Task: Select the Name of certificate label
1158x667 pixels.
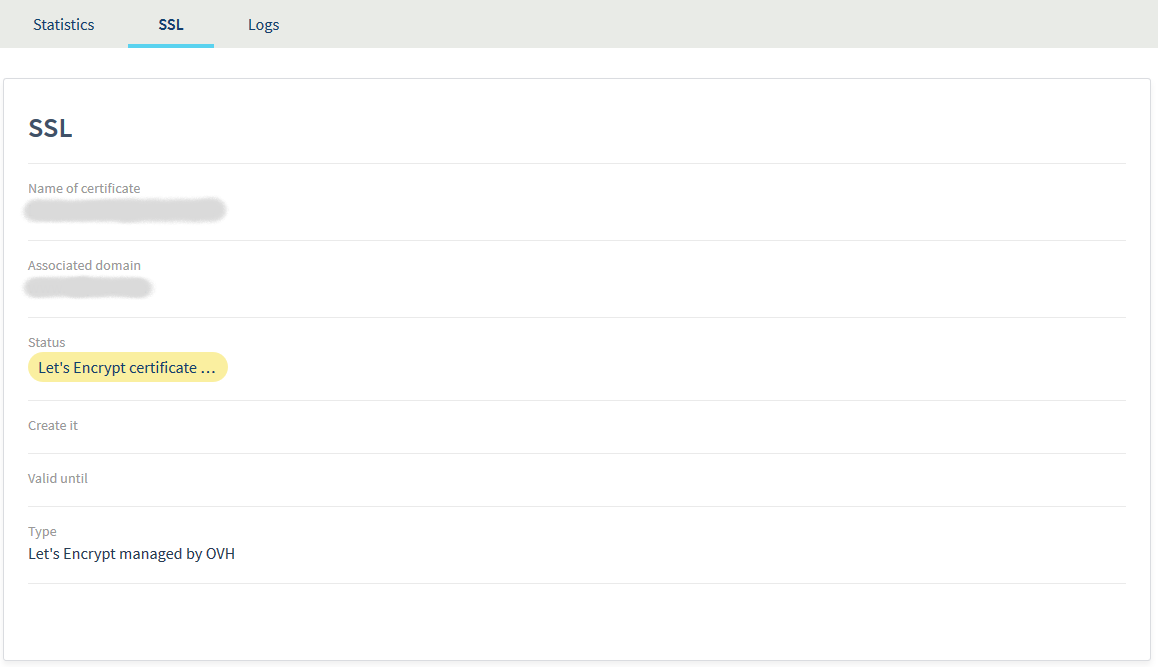Action: pos(84,188)
